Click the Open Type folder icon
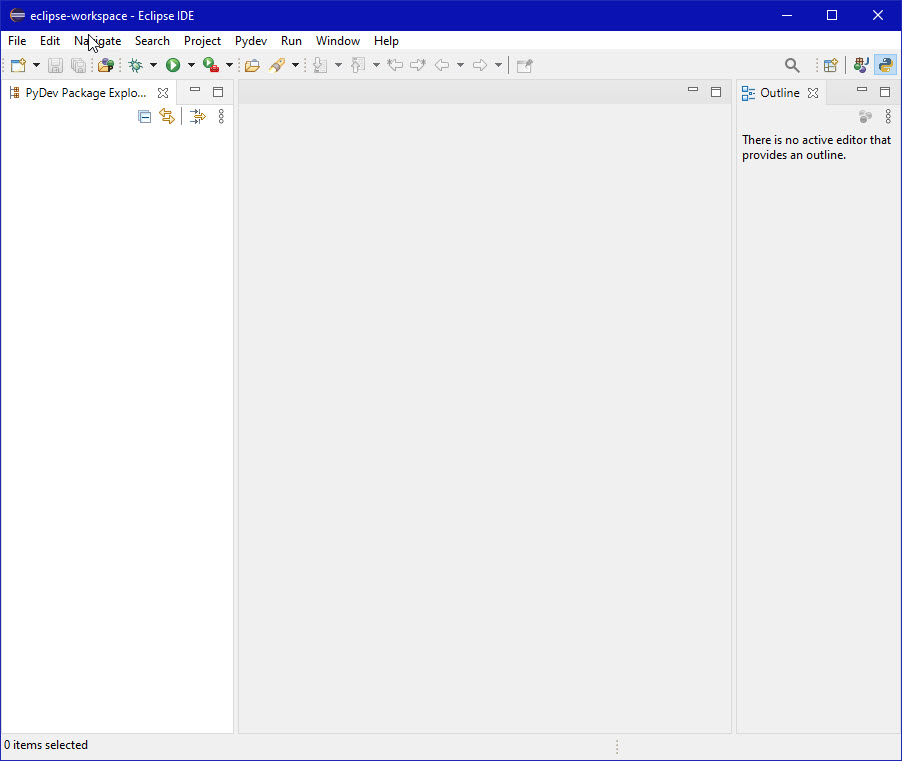Screen dimensions: 902x761 (252, 65)
